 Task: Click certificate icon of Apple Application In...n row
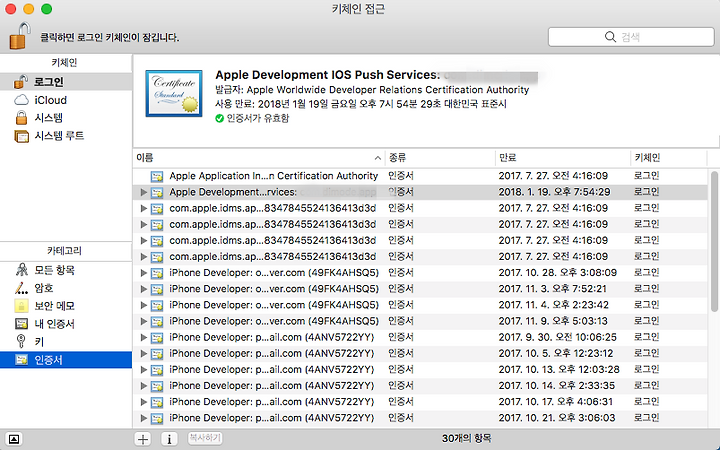point(157,176)
